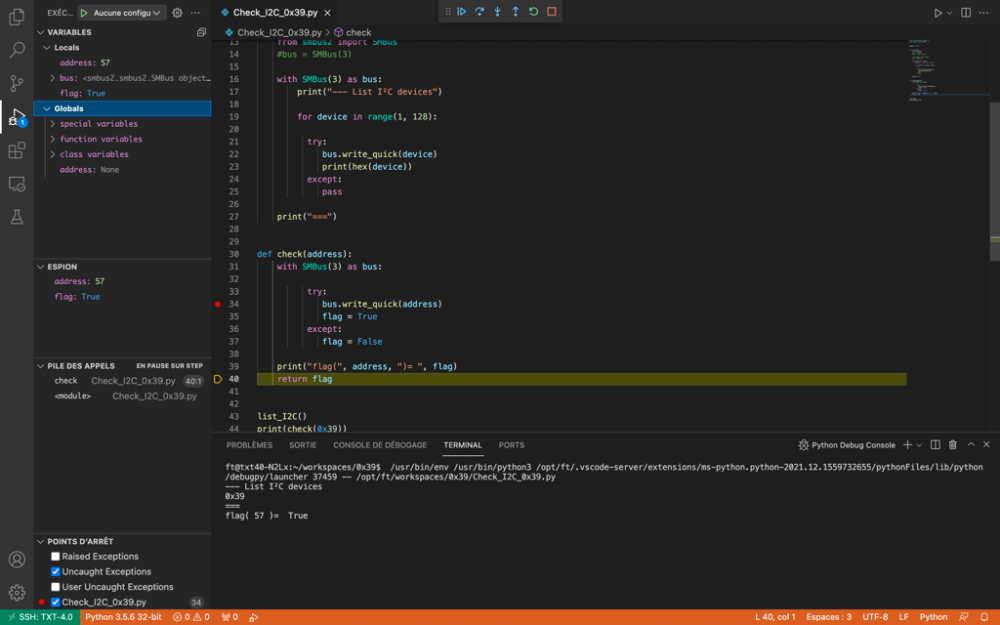Click the Step Over debug icon
Screen dimensions: 1000x625
479,11
